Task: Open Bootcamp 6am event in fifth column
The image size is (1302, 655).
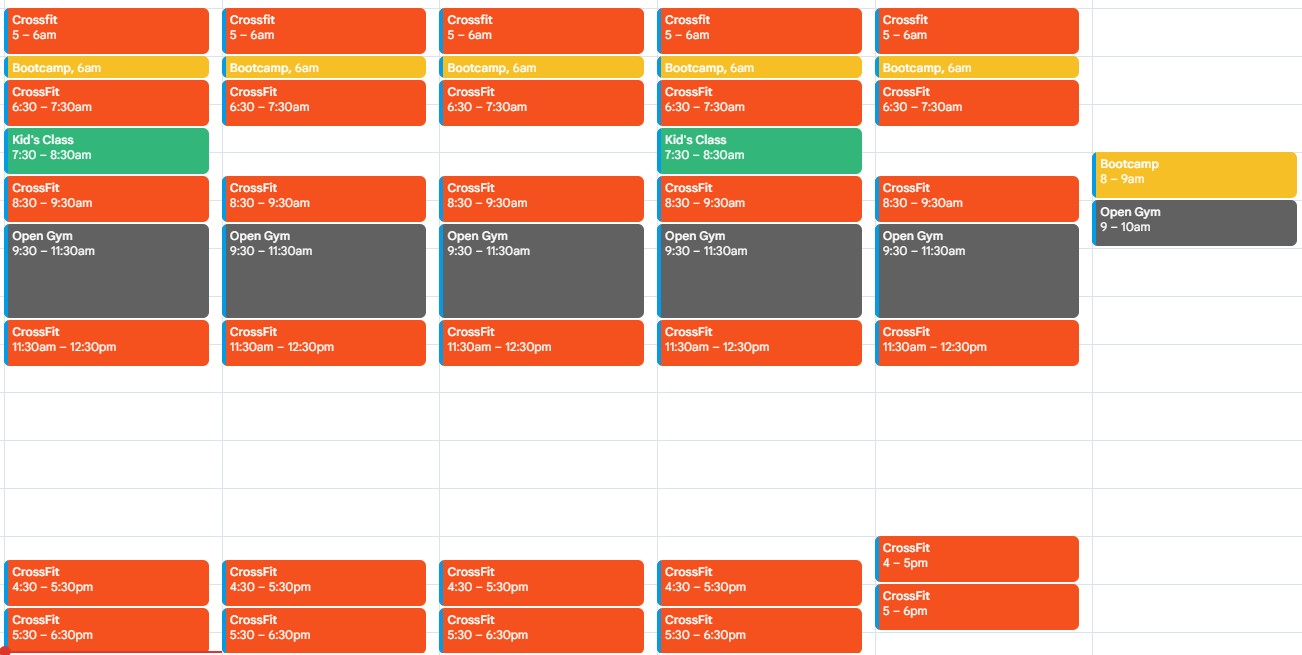Action: (977, 67)
